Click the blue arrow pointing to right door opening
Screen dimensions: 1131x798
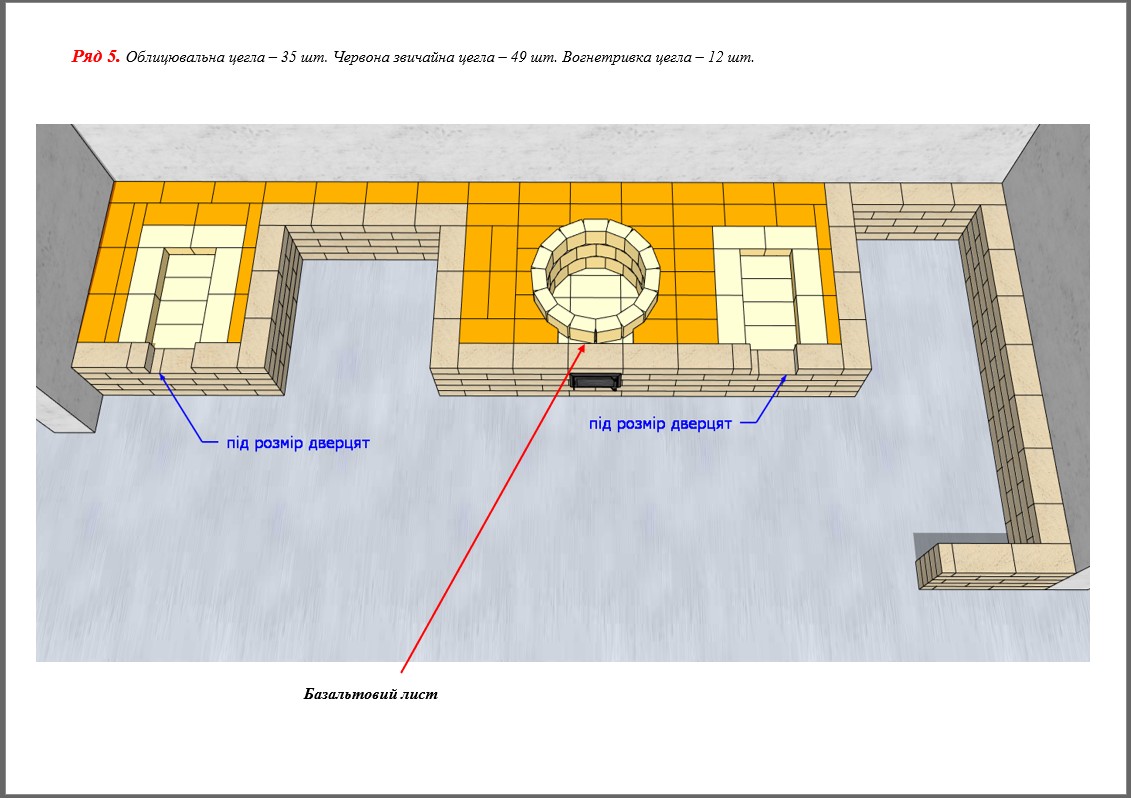click(770, 402)
